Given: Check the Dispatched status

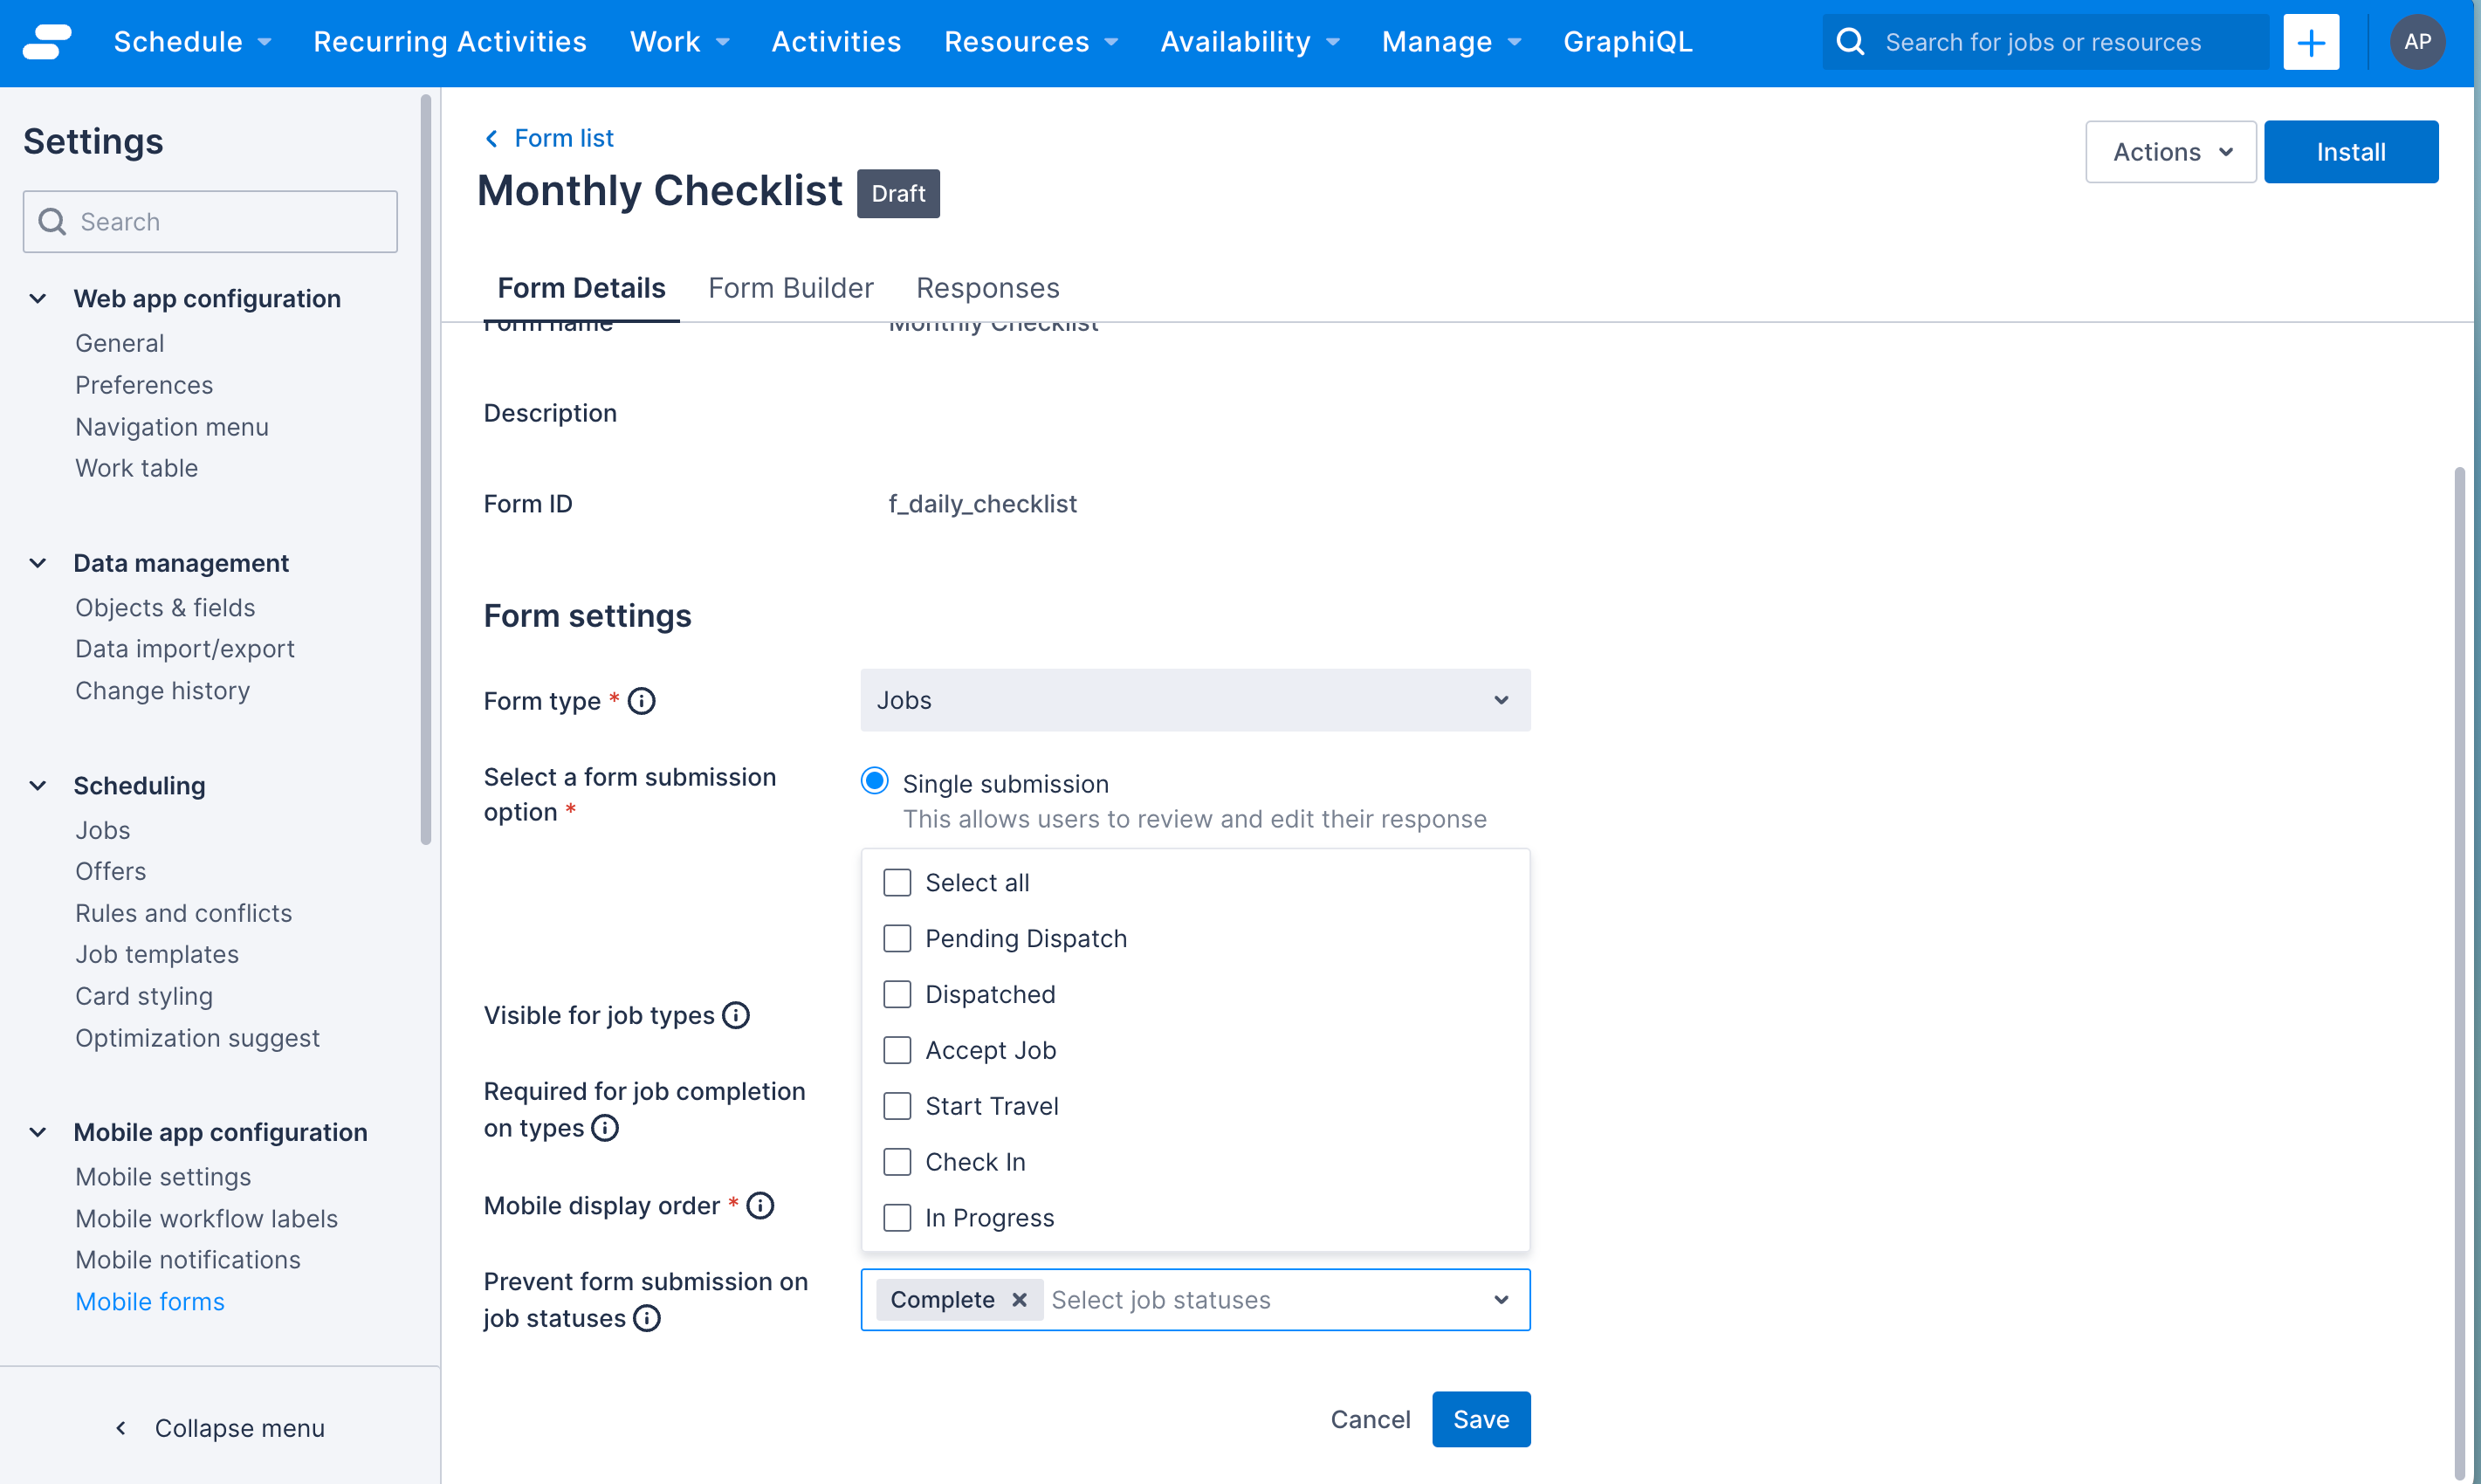Looking at the screenshot, I should coord(897,994).
